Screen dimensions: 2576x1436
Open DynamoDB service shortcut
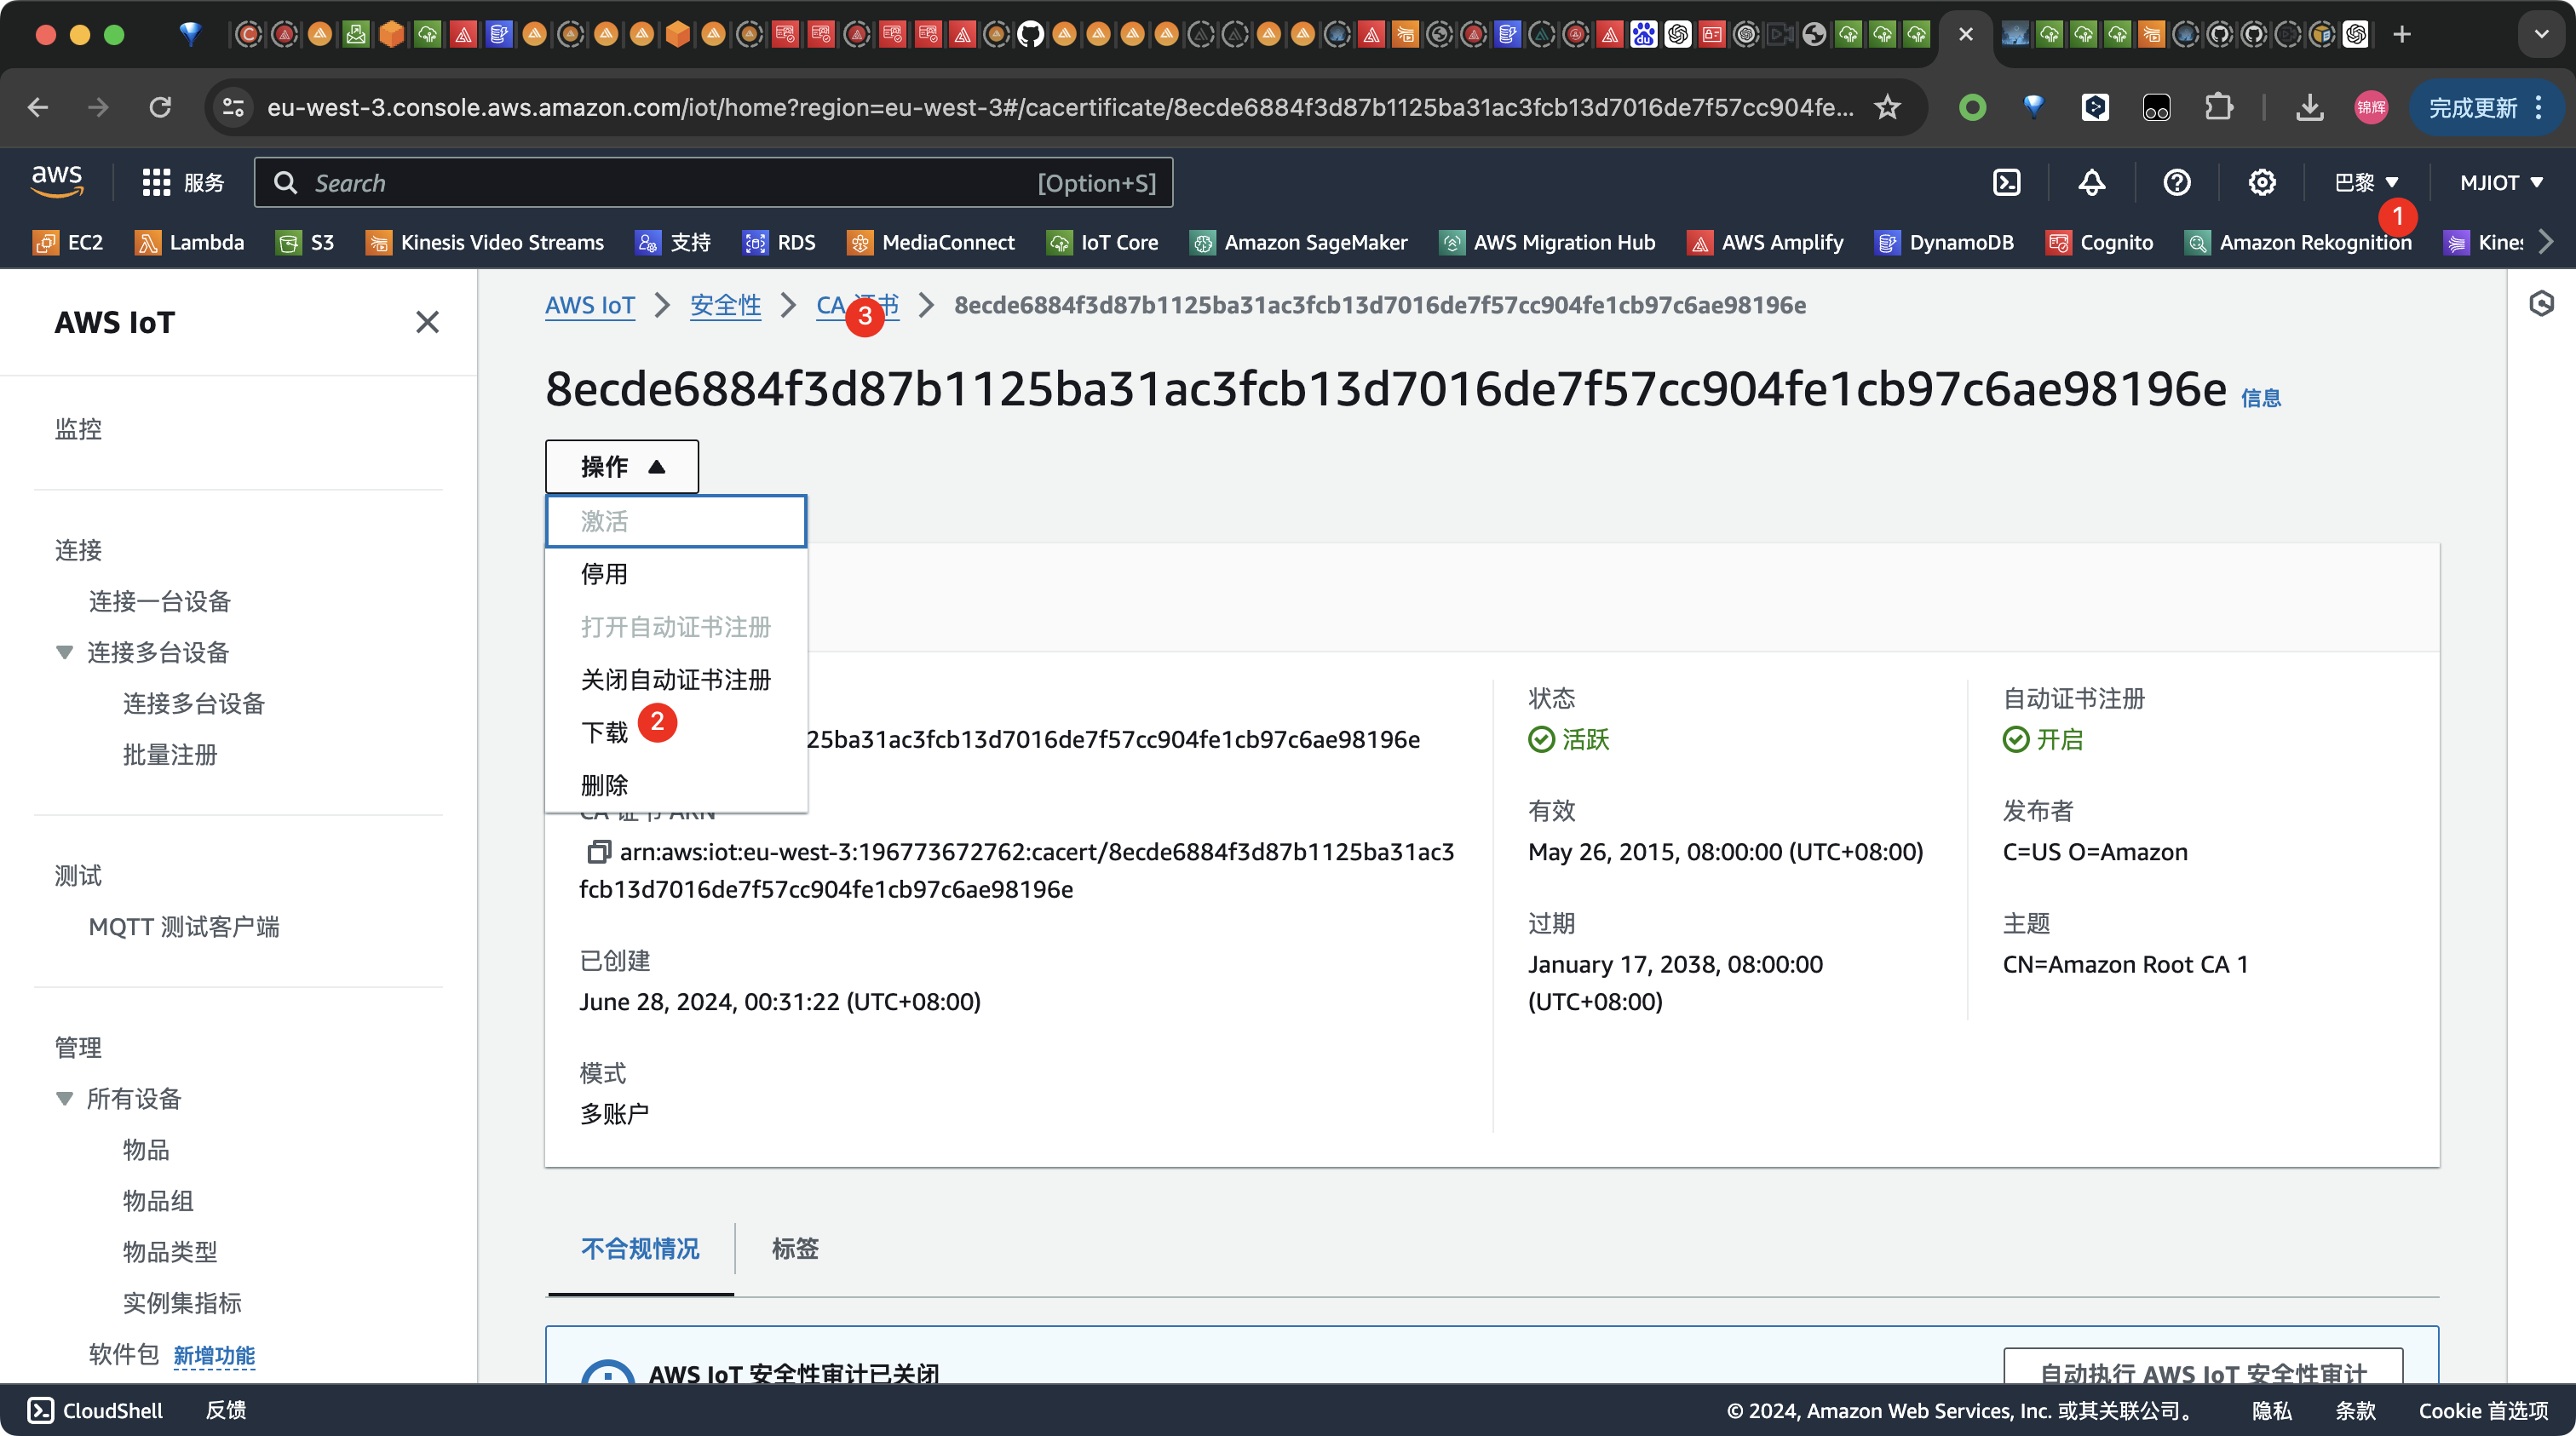1944,242
